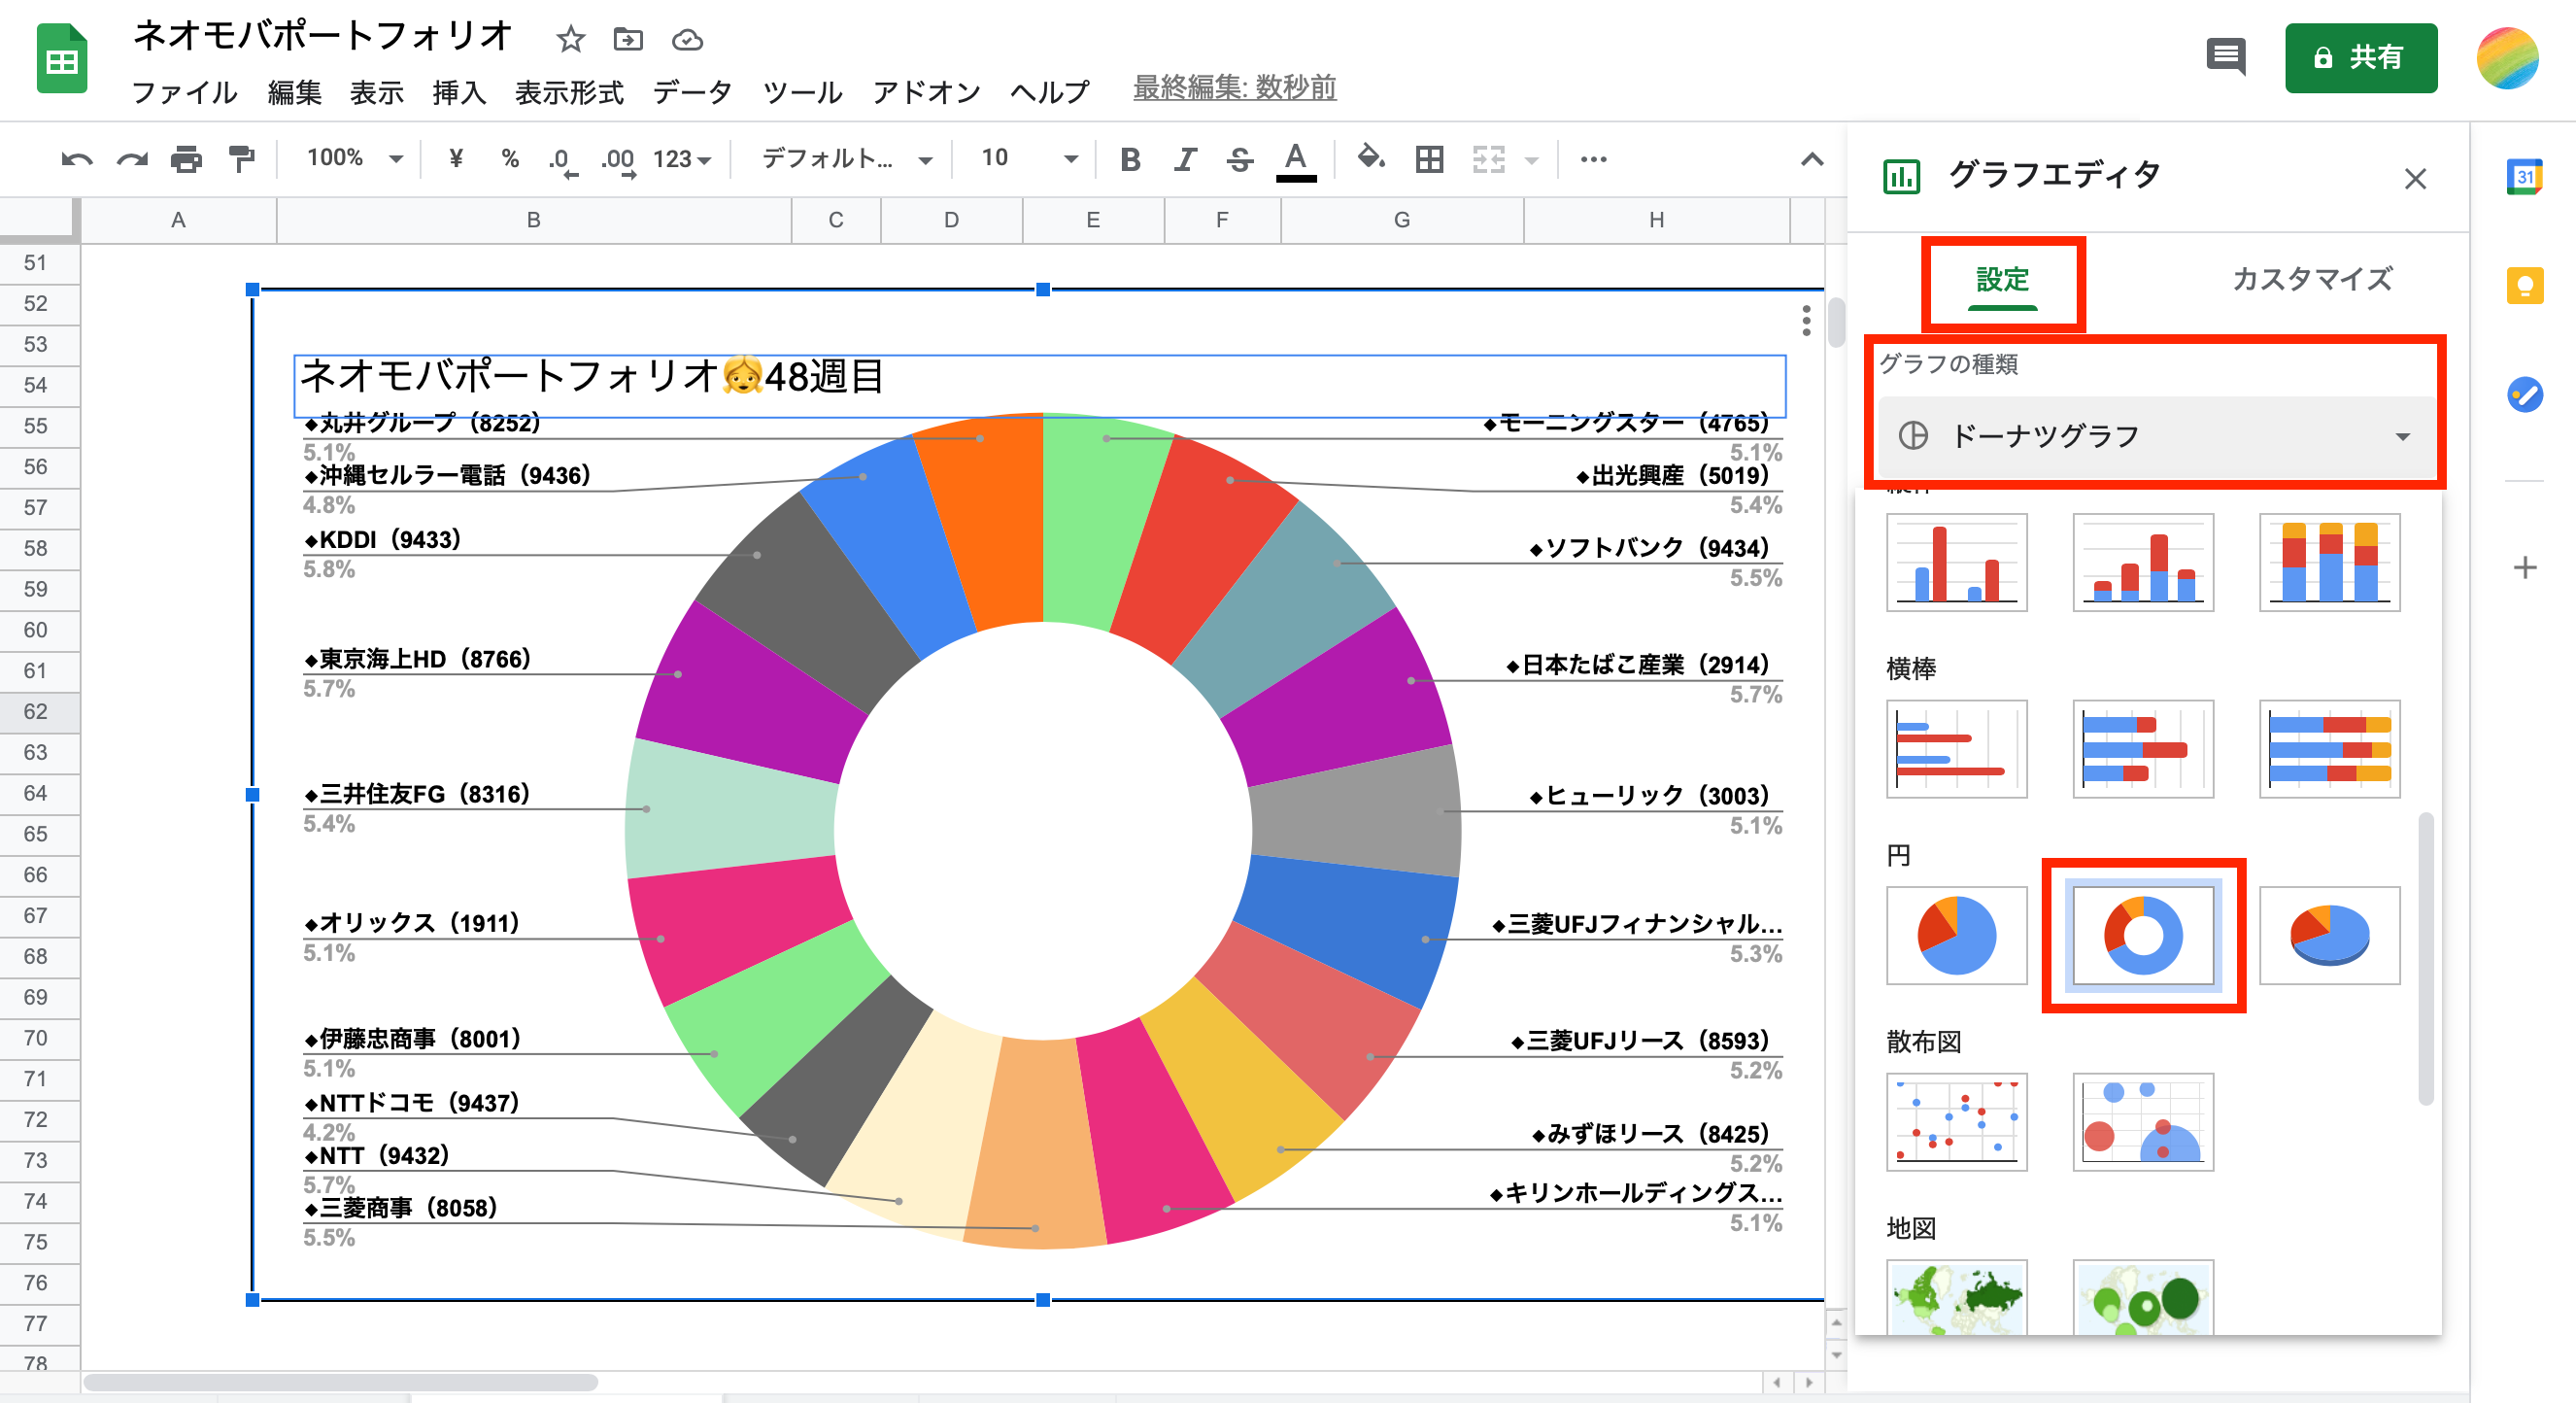Open the borders tool
The width and height of the screenshot is (2576, 1403).
pyautogui.click(x=1429, y=159)
